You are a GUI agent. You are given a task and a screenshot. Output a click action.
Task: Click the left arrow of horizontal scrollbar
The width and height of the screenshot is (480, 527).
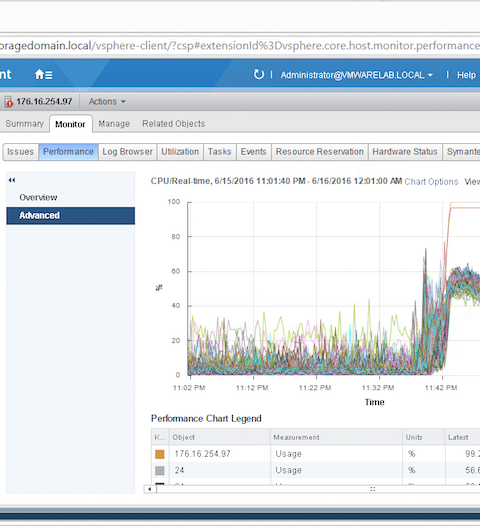click(x=150, y=489)
